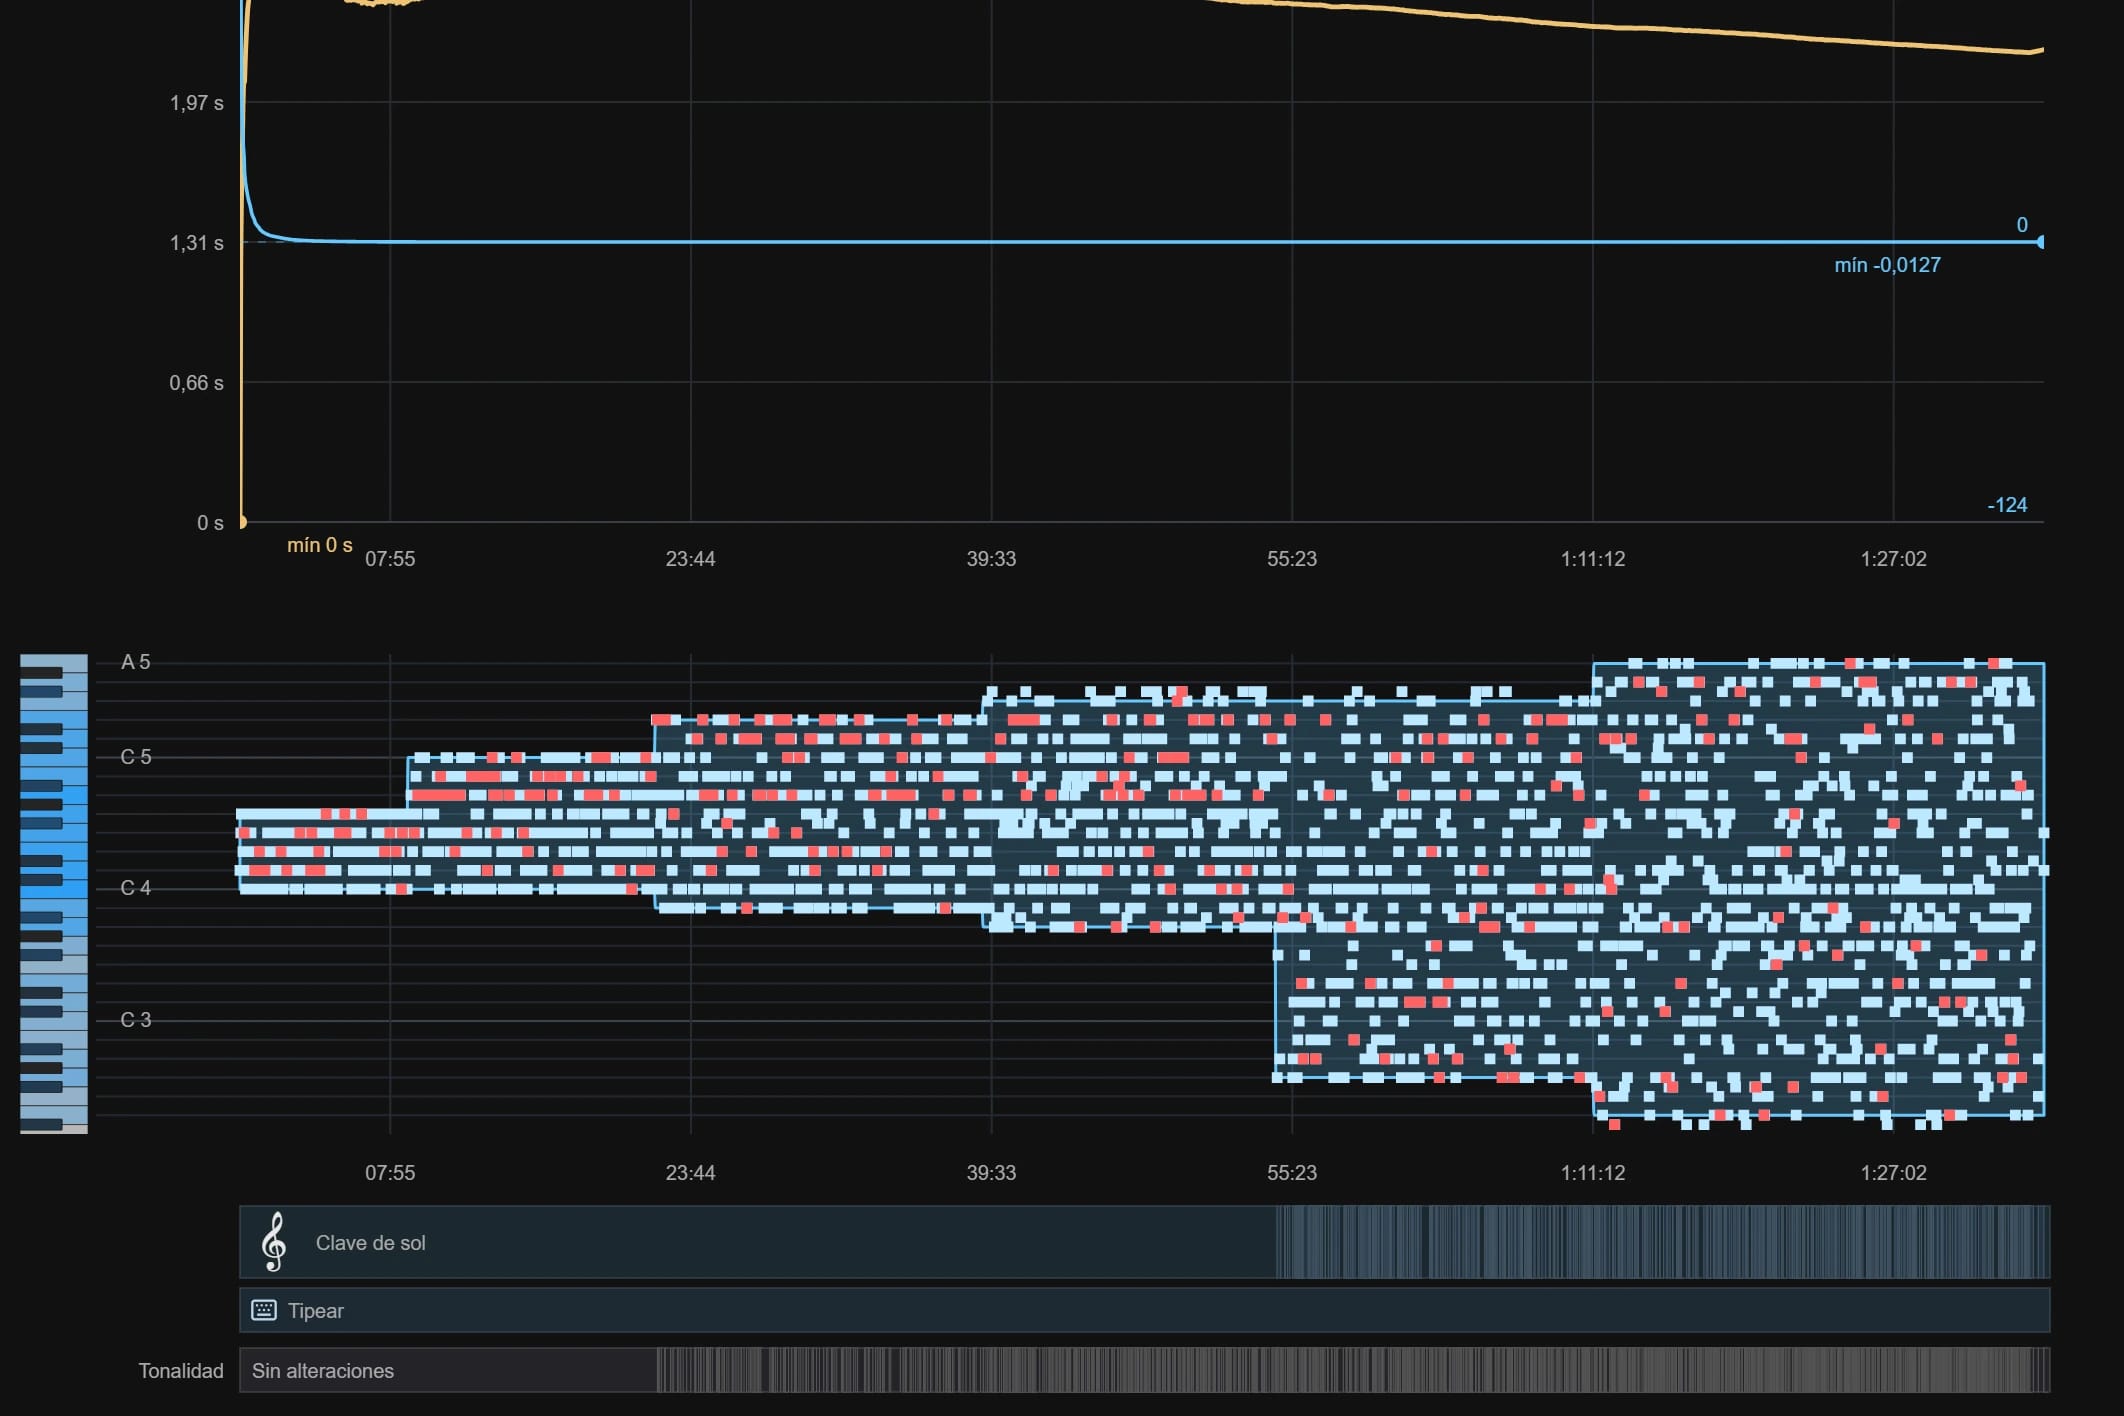The image size is (2124, 1416).
Task: Click the 1,97 s axis label
Action: (x=197, y=103)
